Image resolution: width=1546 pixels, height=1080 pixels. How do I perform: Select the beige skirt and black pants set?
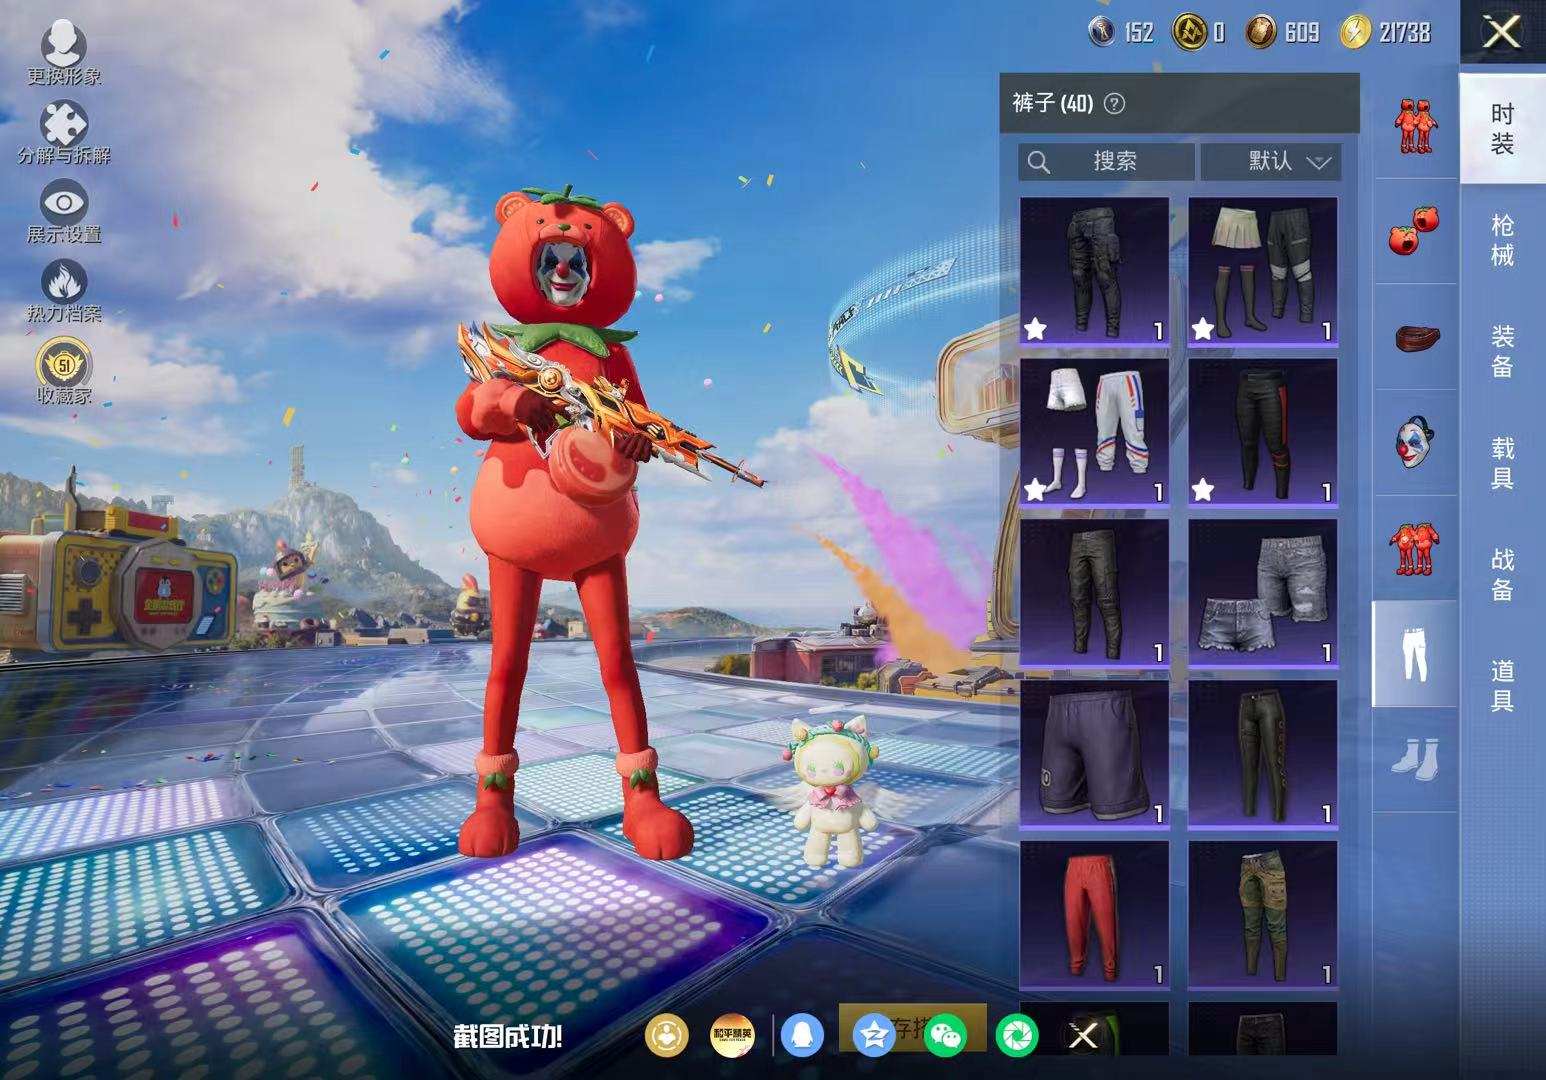coord(1263,272)
